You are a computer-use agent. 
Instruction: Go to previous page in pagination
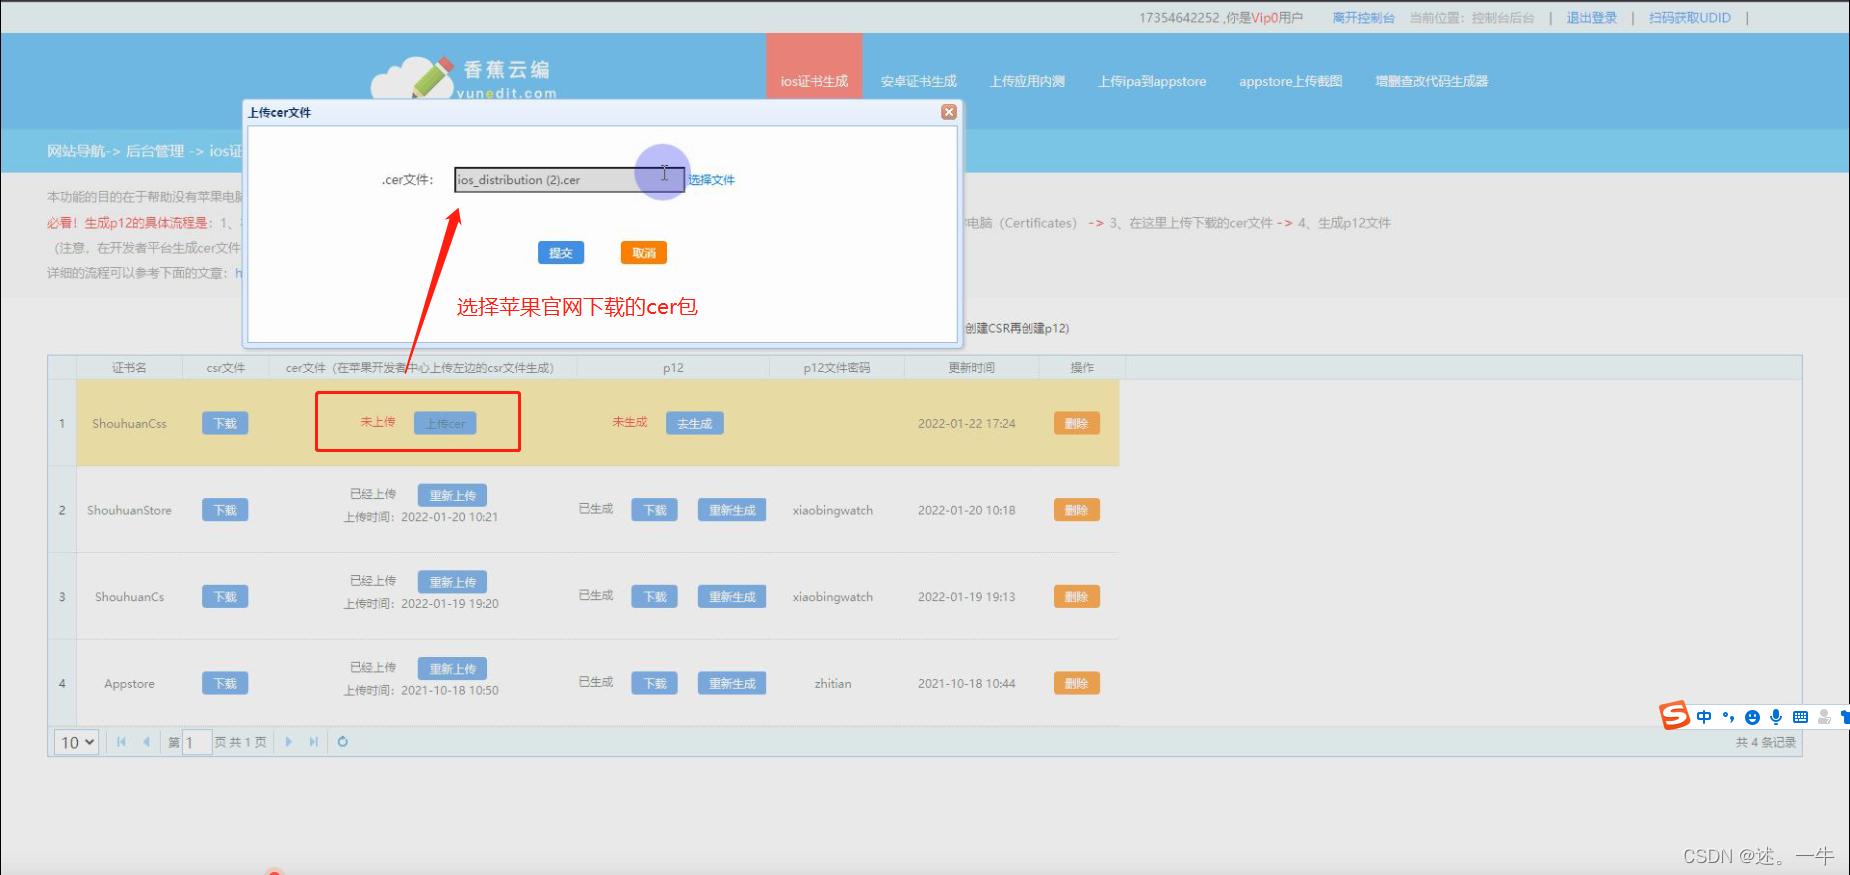click(146, 742)
